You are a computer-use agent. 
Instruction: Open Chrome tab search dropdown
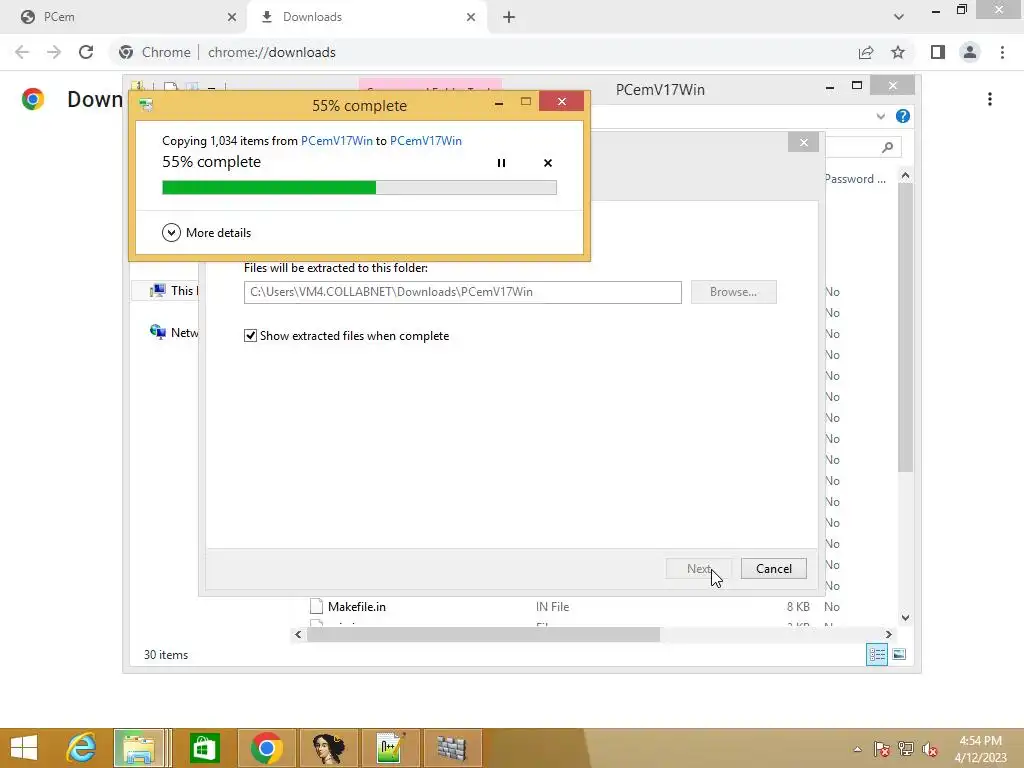click(x=899, y=17)
